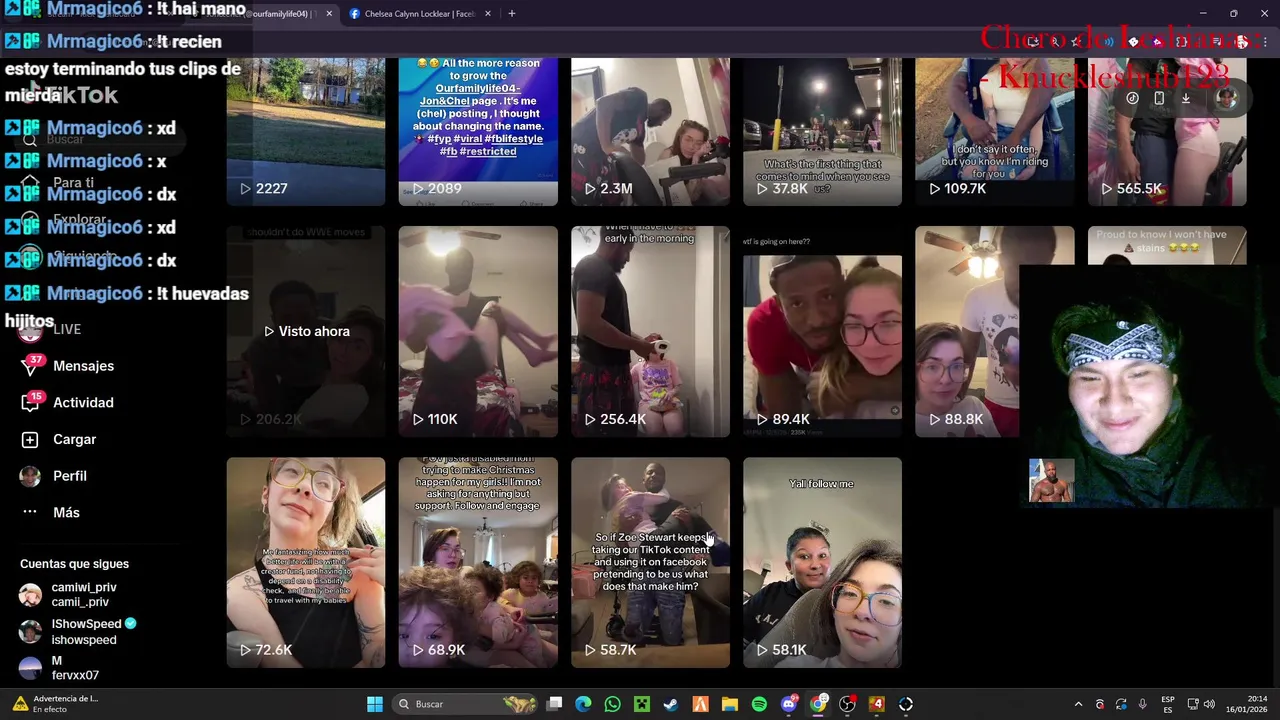The width and height of the screenshot is (1280, 720).
Task: Open File Explorer from taskbar
Action: [730, 704]
